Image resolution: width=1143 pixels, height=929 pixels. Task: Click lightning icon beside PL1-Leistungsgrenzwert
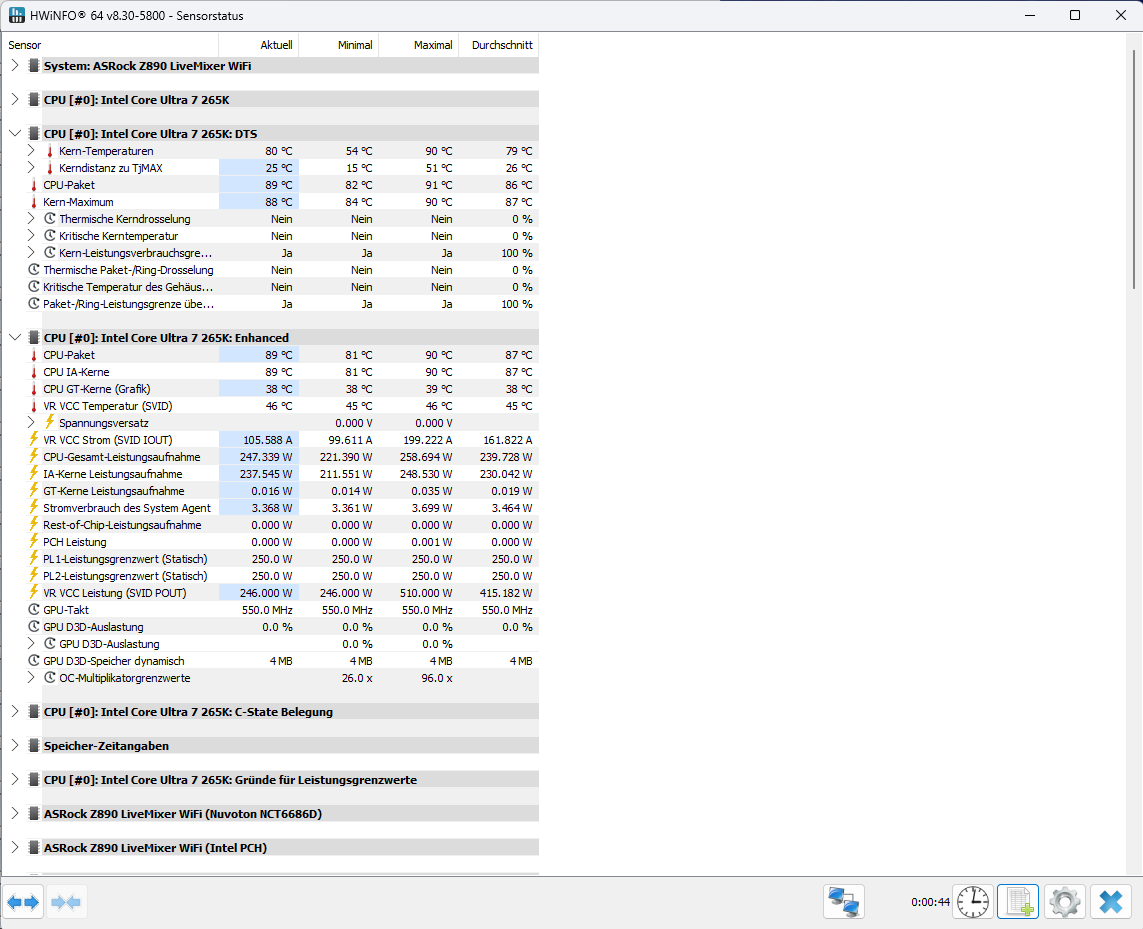click(x=34, y=559)
